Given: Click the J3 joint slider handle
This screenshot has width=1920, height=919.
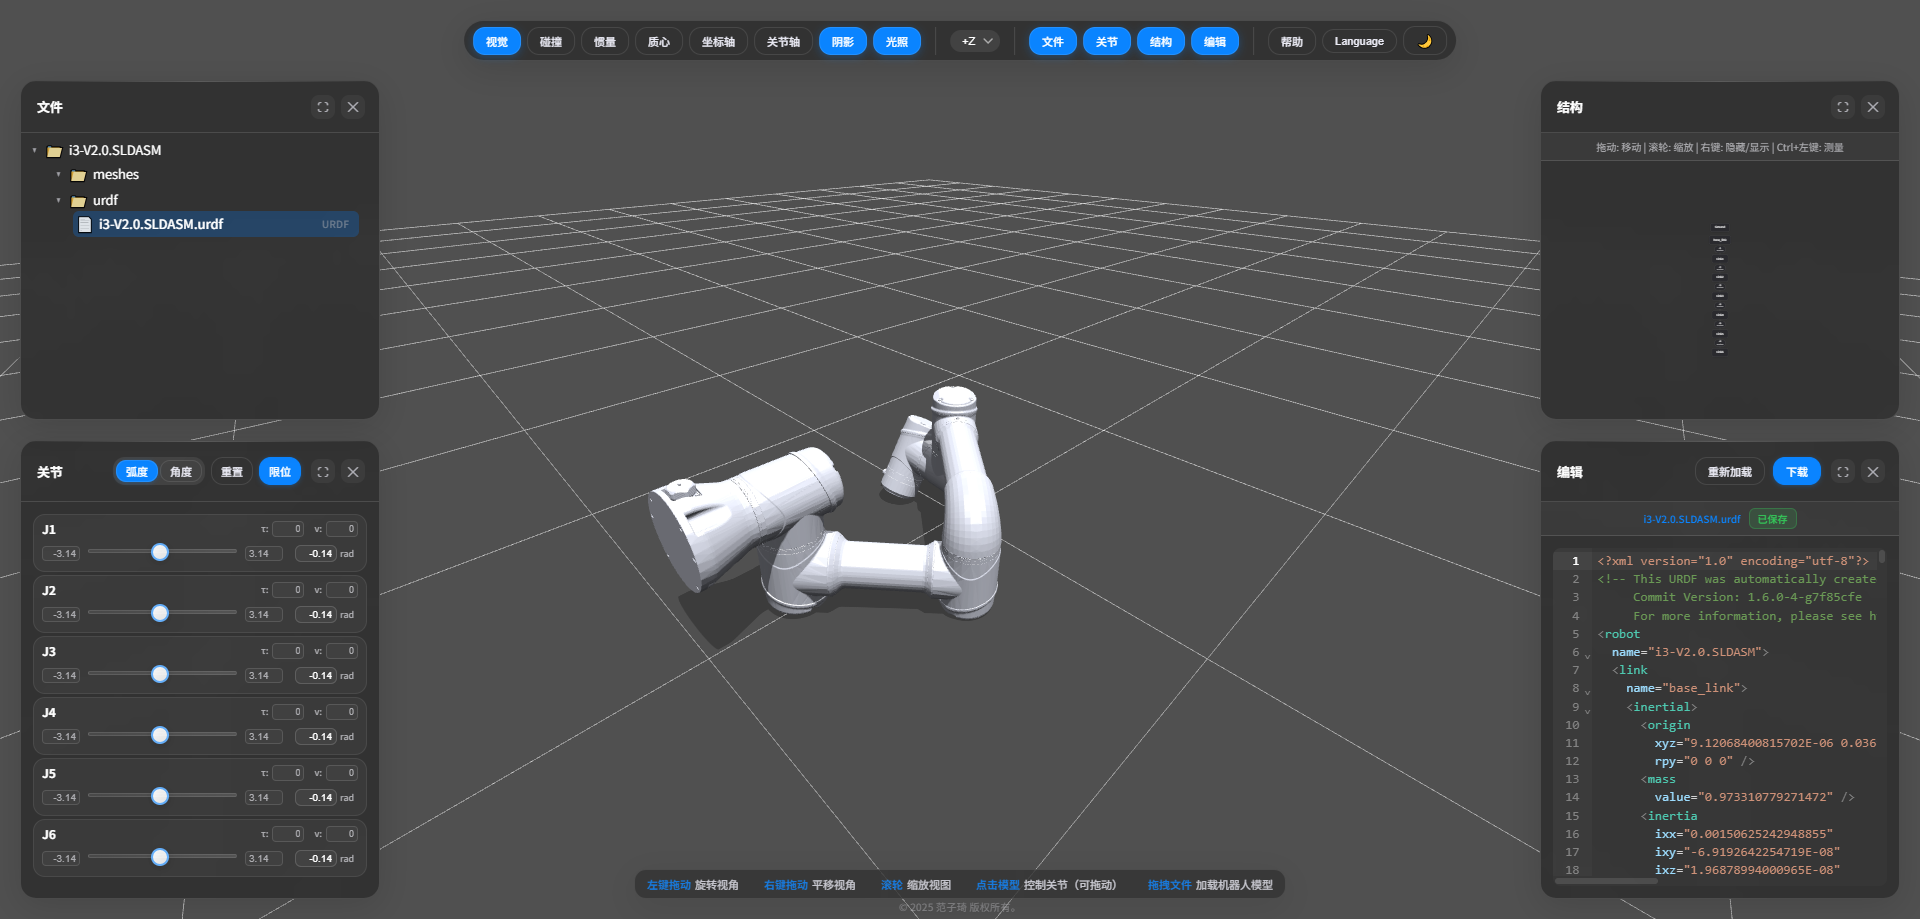Looking at the screenshot, I should pyautogui.click(x=160, y=675).
